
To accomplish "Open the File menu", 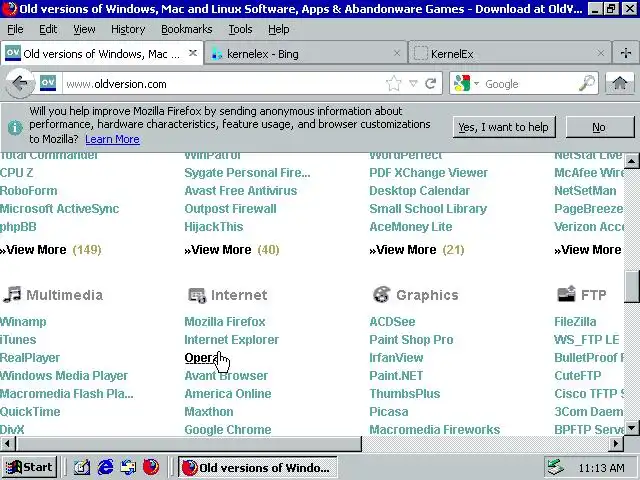I will [15, 29].
